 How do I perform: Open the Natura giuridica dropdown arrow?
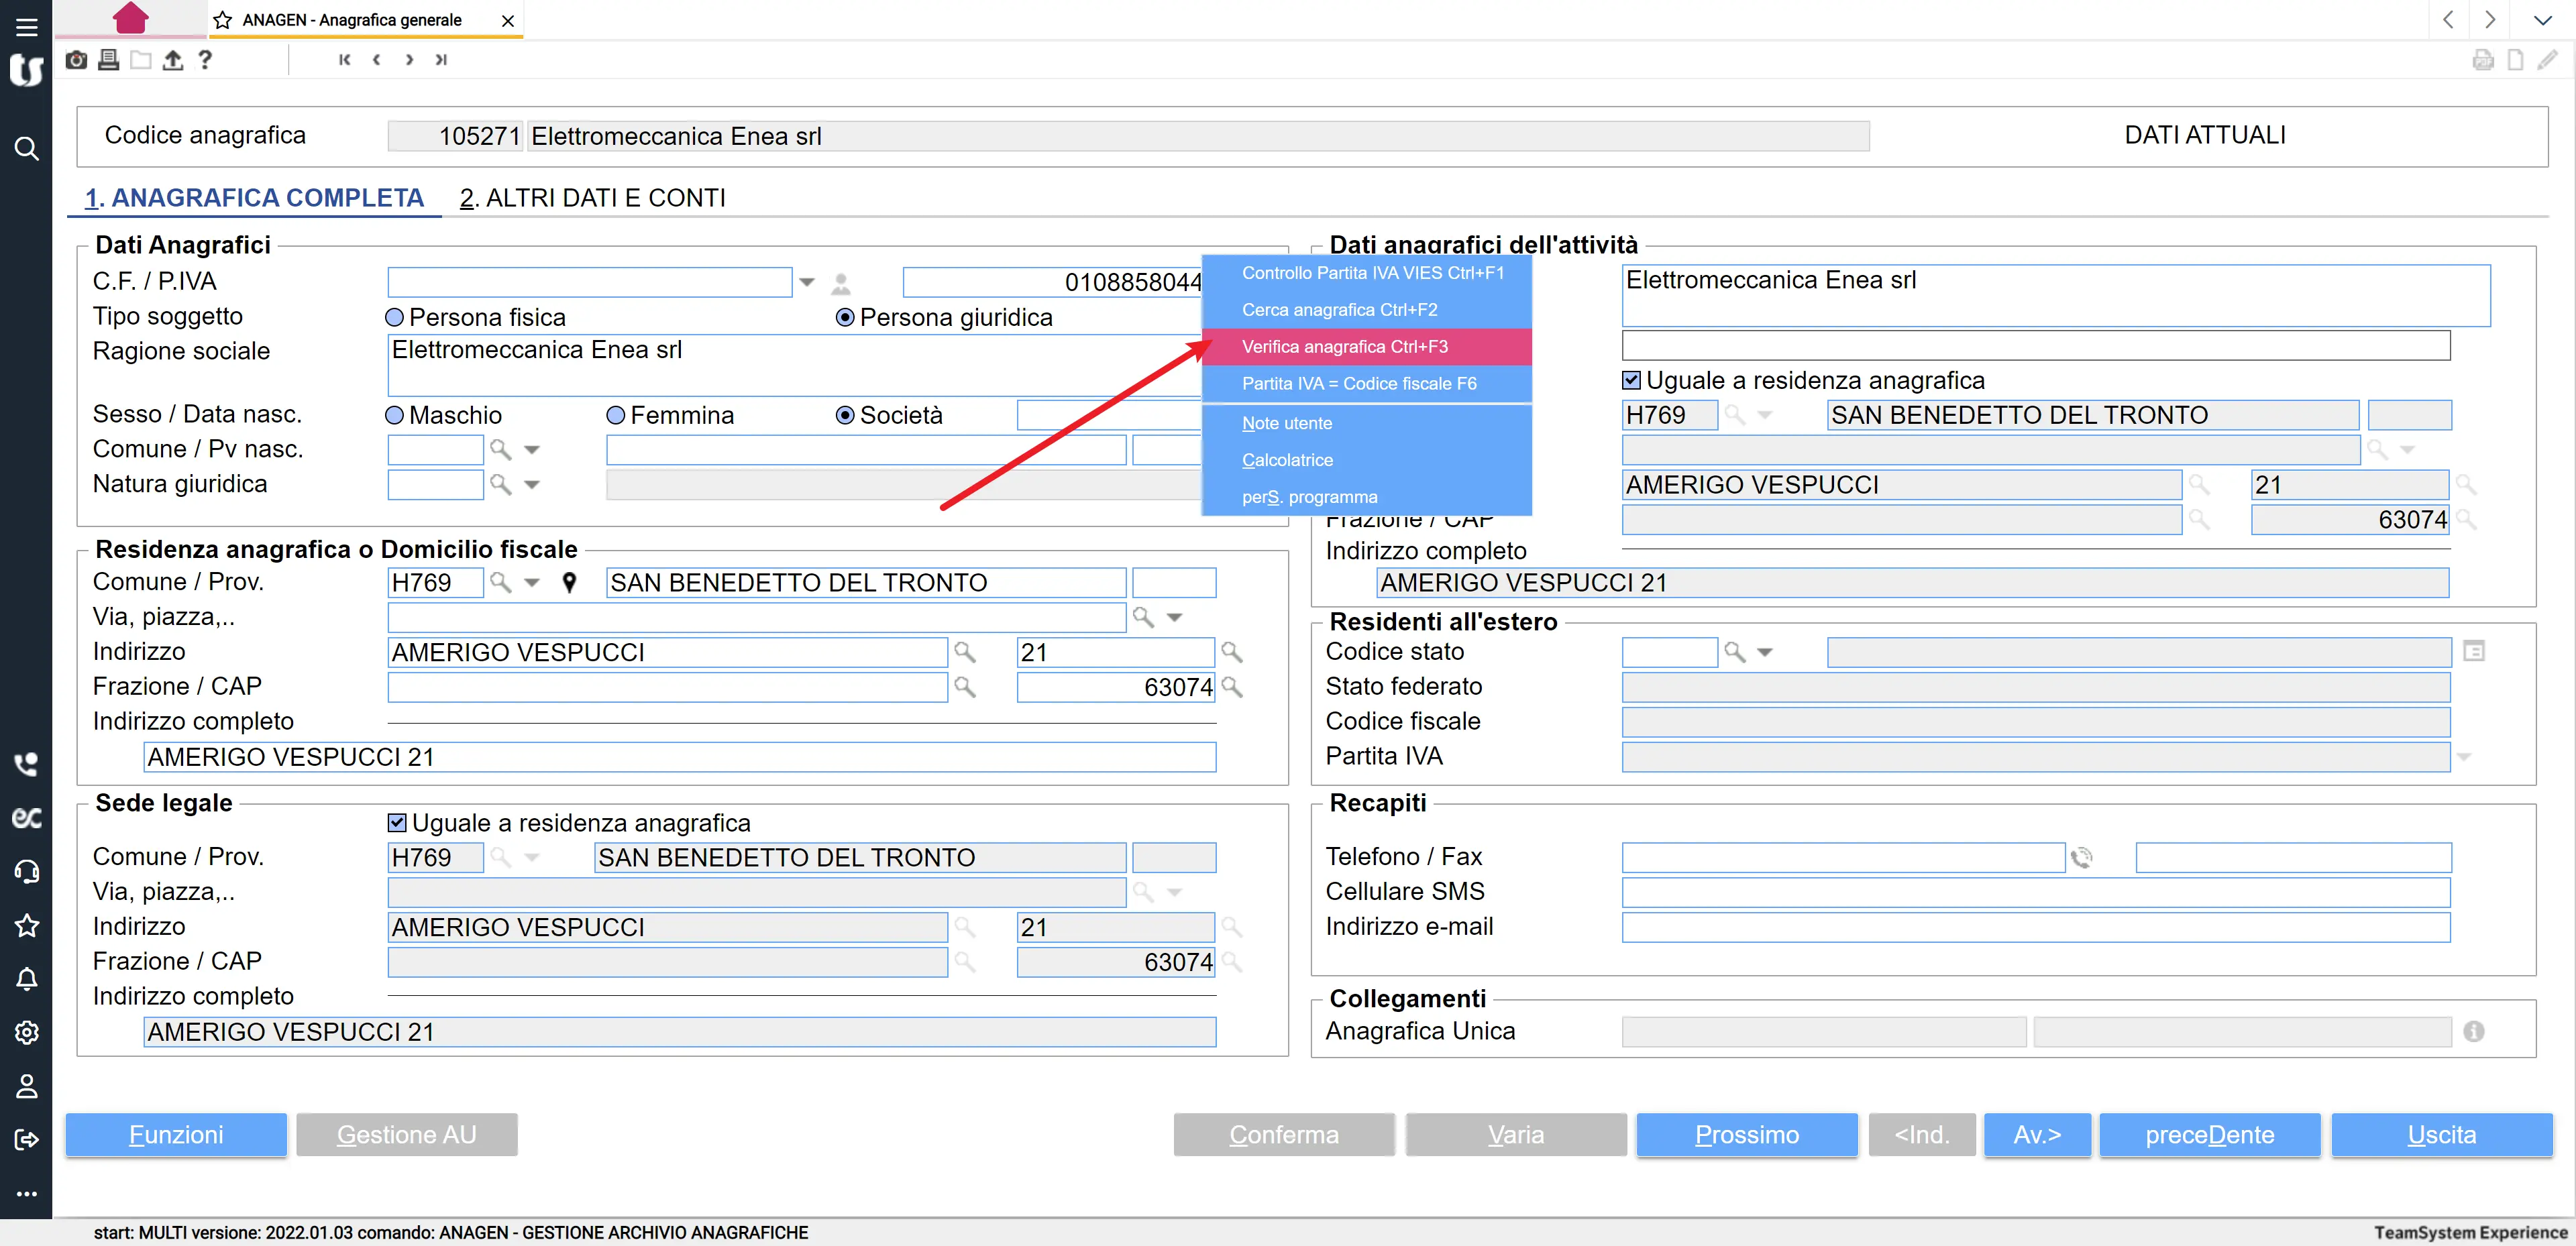[x=532, y=485]
